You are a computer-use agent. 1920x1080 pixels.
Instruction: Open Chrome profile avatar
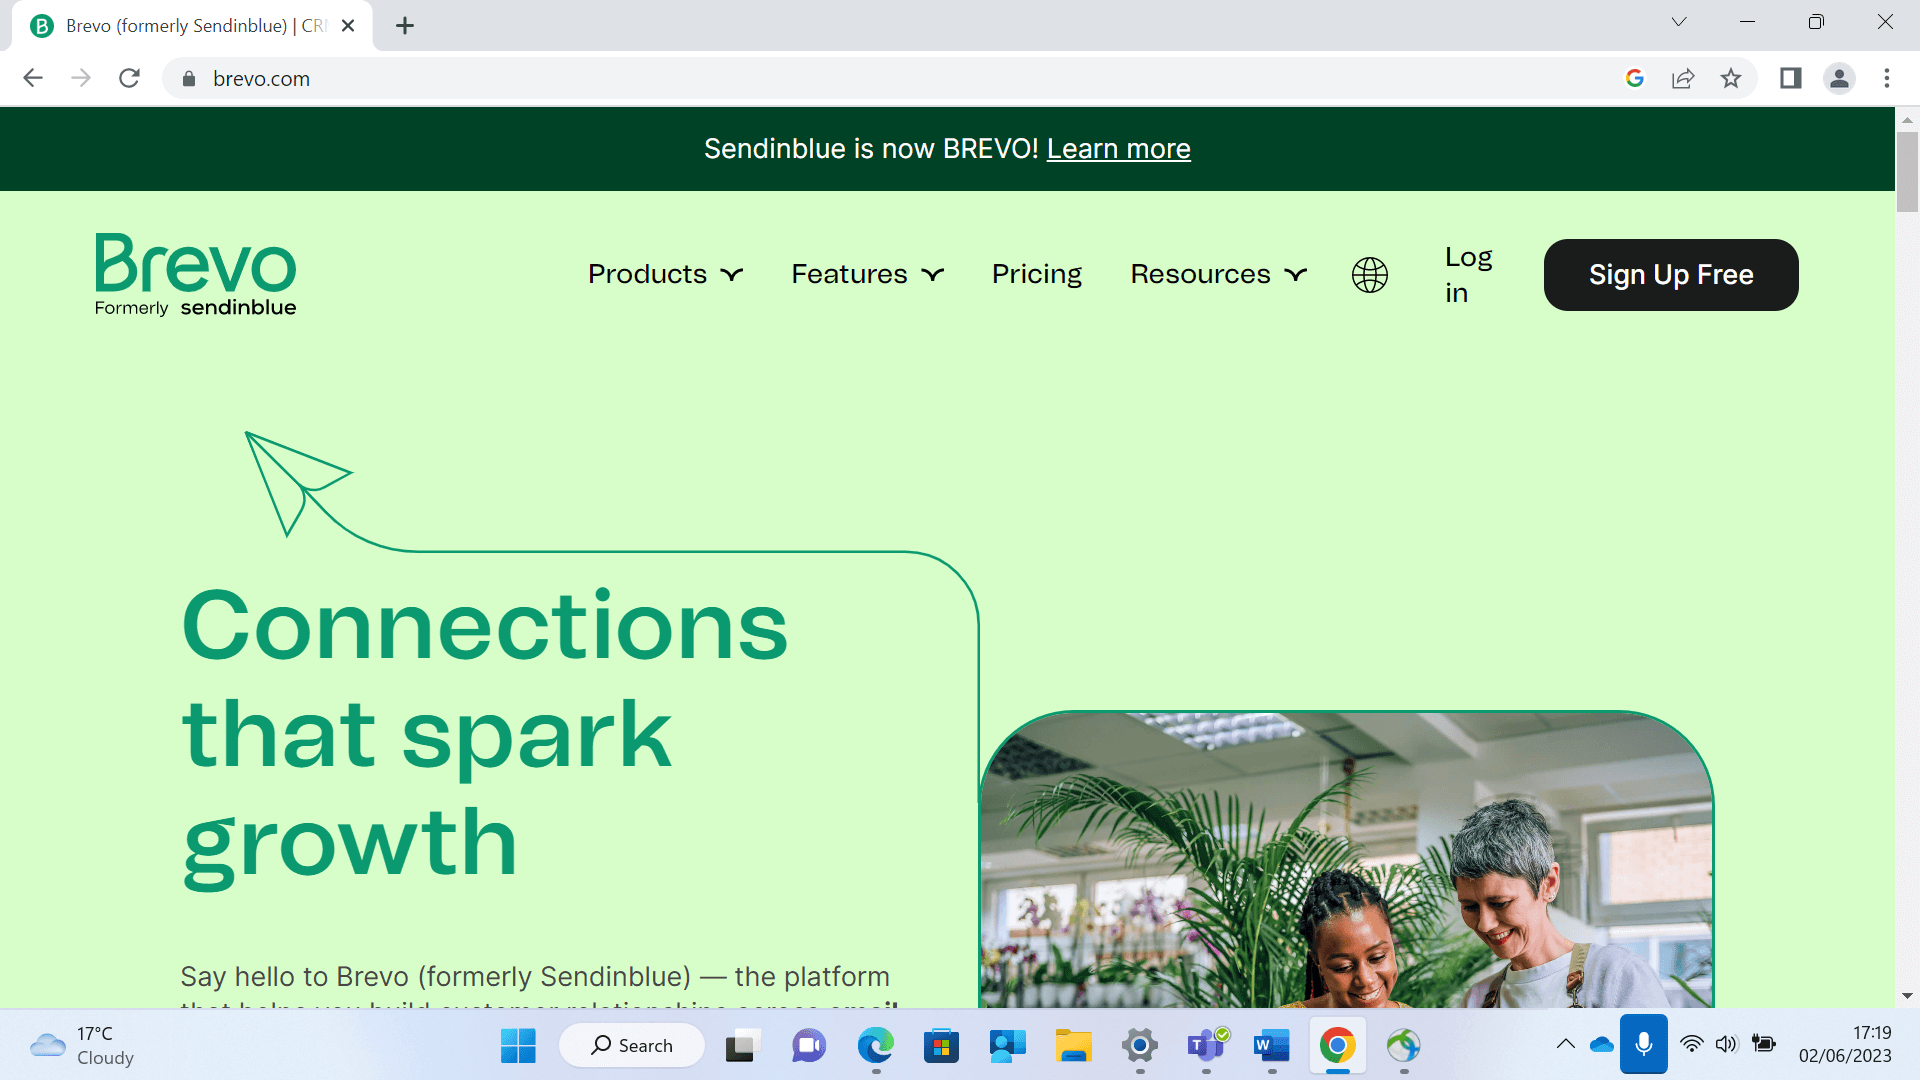pyautogui.click(x=1839, y=78)
